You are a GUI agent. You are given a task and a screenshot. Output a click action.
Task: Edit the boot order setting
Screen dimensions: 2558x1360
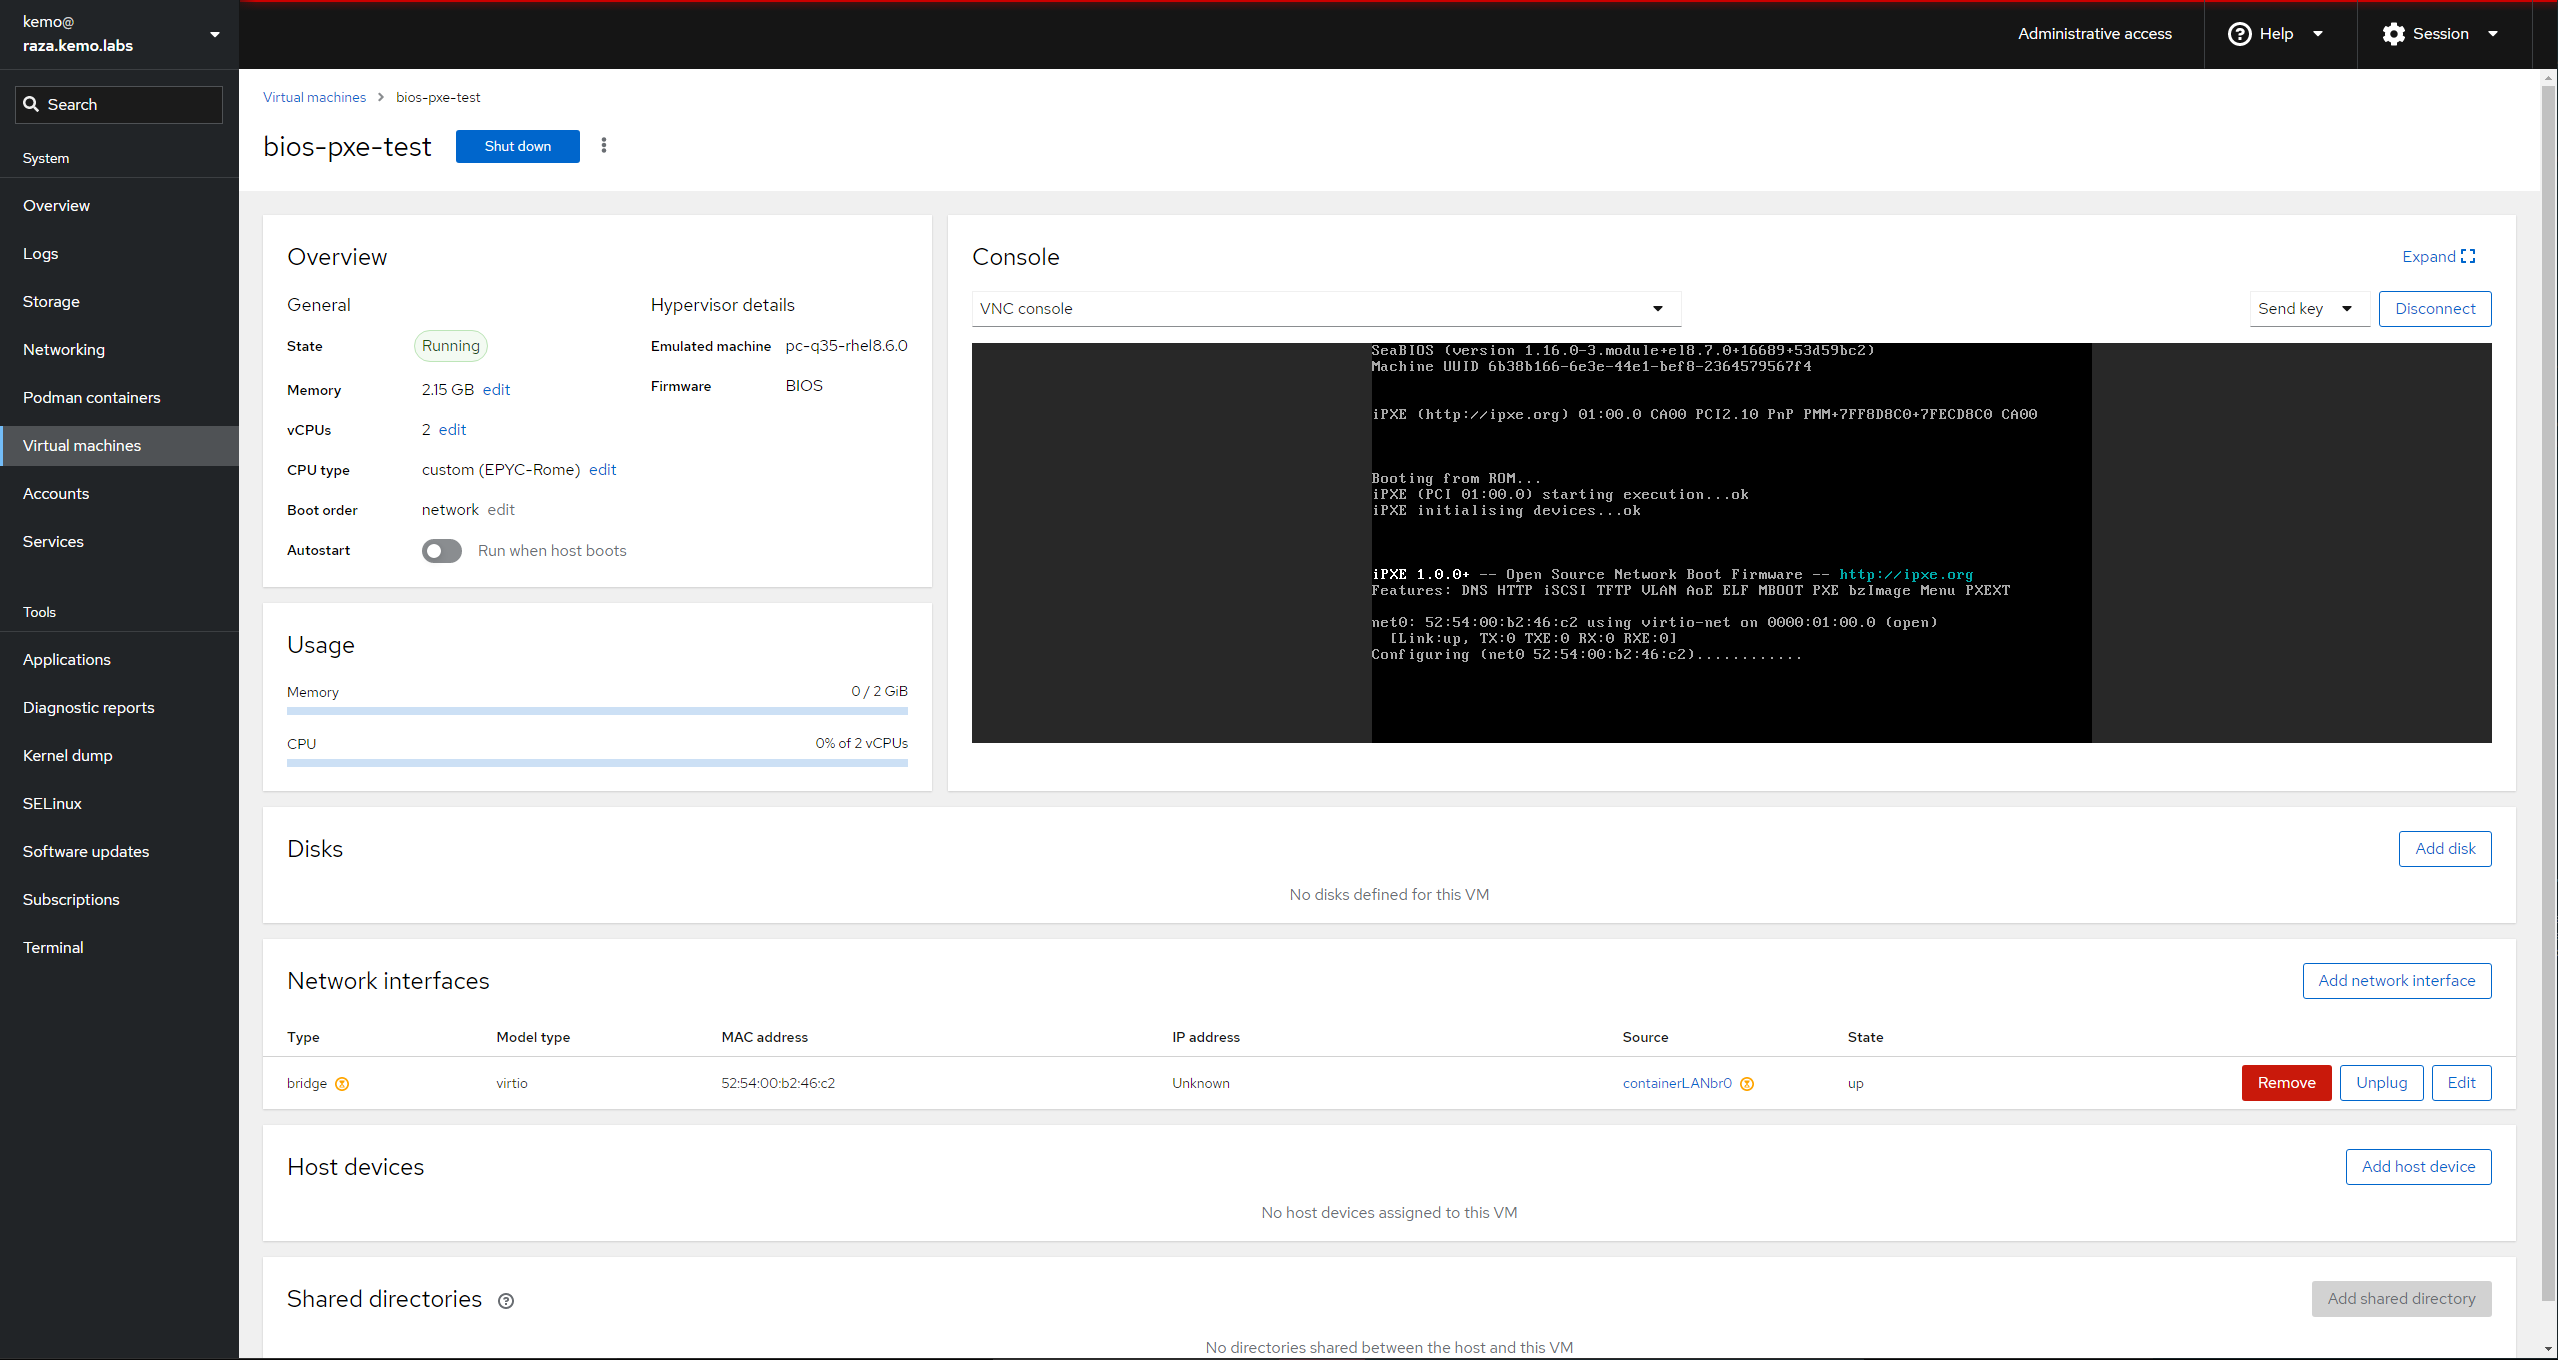[501, 510]
